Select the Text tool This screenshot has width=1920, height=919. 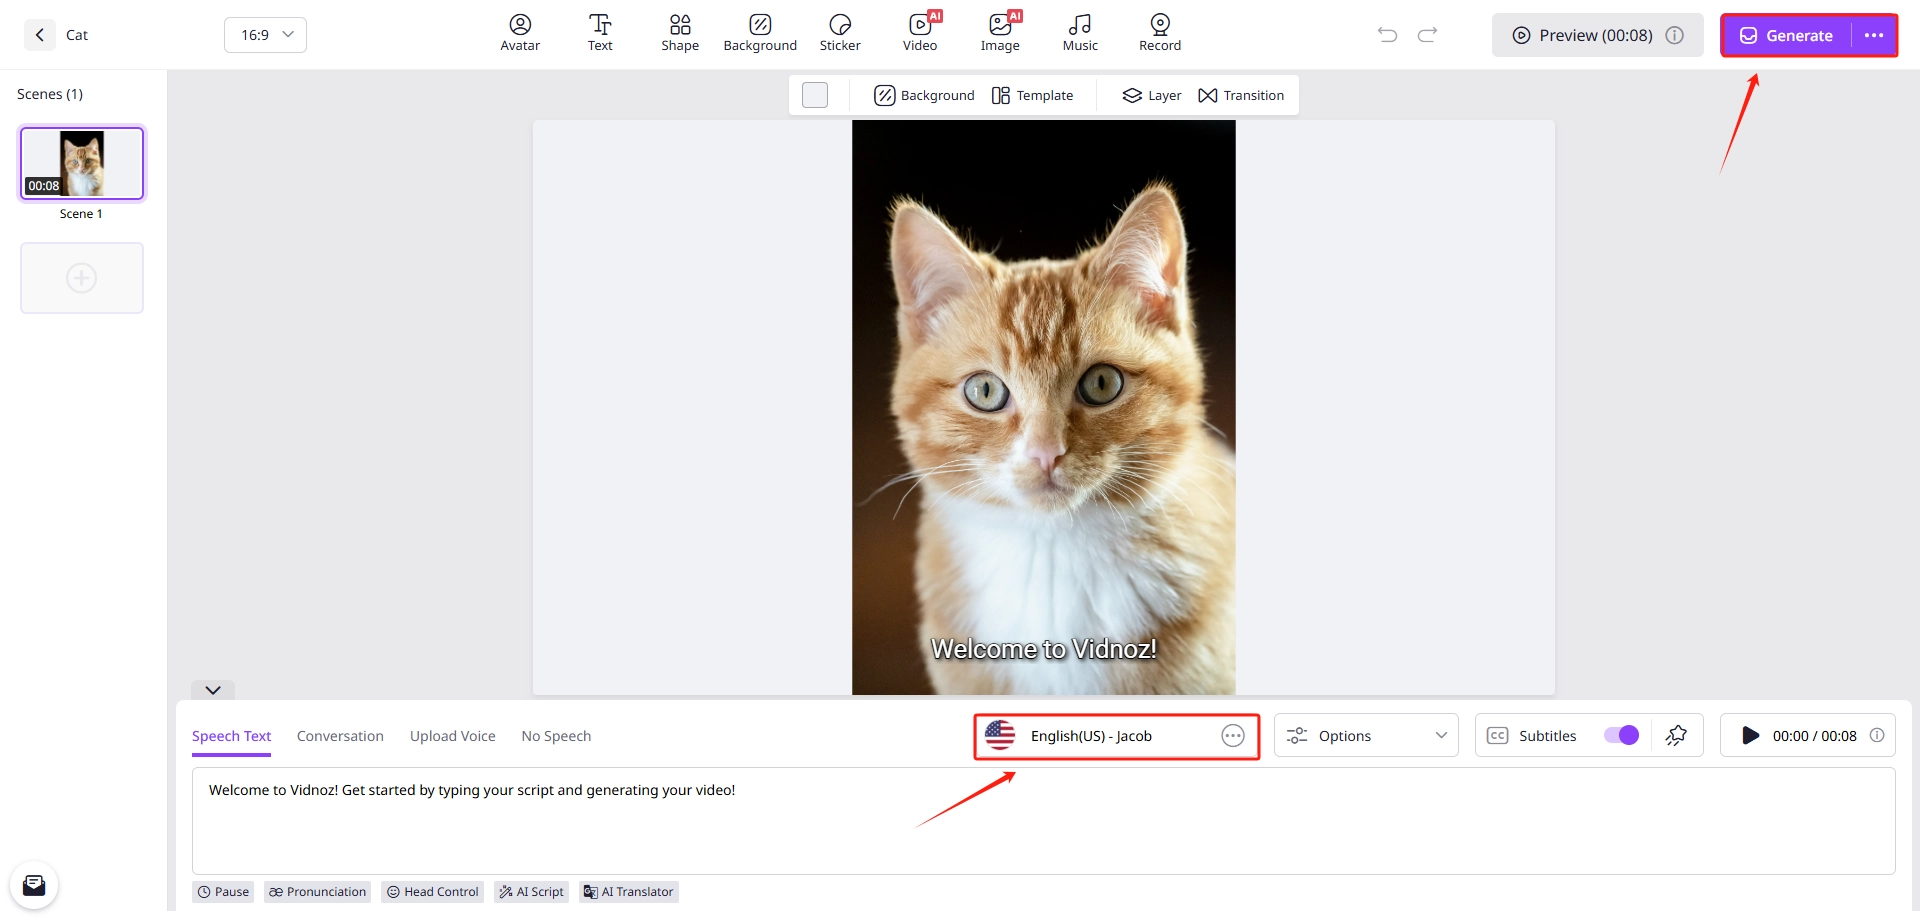[600, 33]
